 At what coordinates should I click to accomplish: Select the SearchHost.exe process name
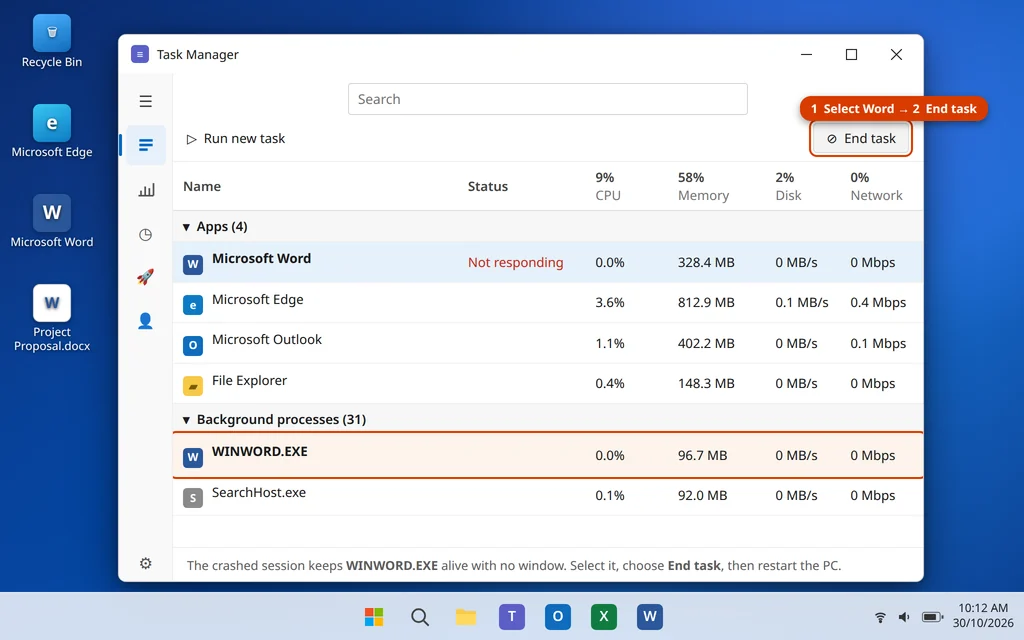tap(259, 493)
